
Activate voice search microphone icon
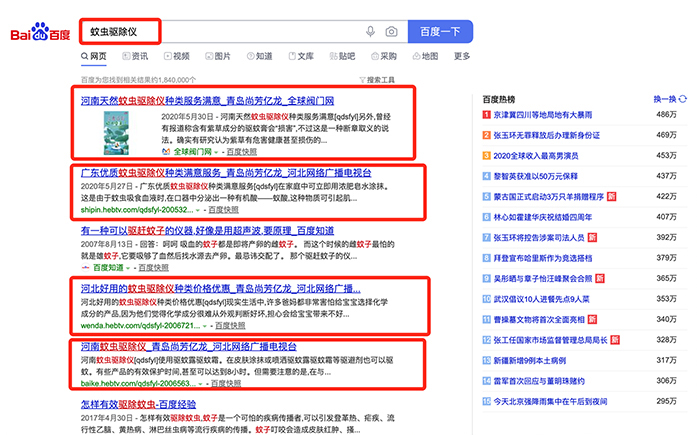coord(370,32)
